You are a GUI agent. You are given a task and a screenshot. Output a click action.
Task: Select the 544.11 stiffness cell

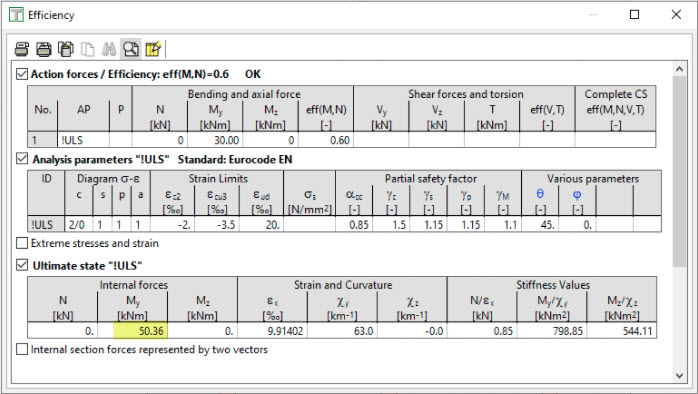622,331
